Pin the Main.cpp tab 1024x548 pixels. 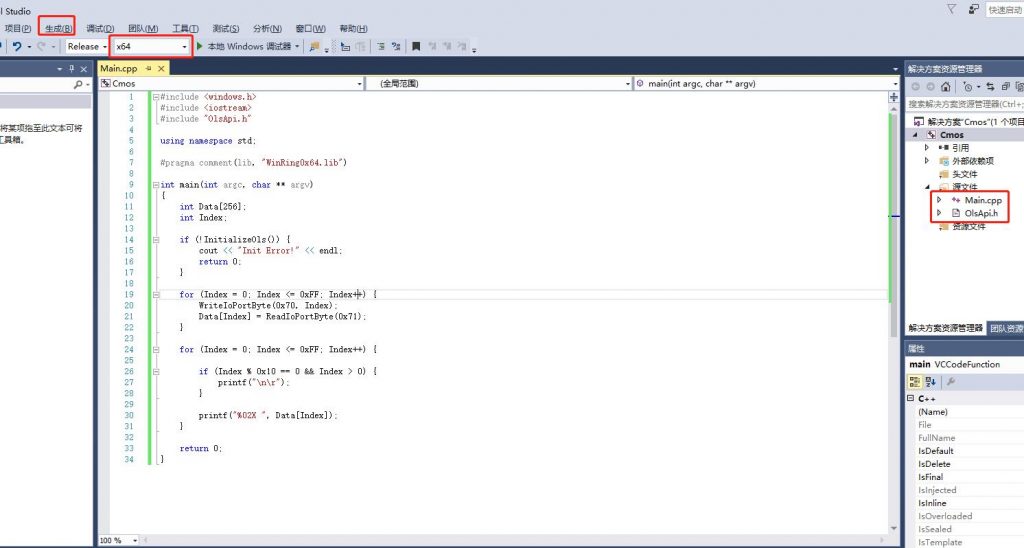coord(148,68)
